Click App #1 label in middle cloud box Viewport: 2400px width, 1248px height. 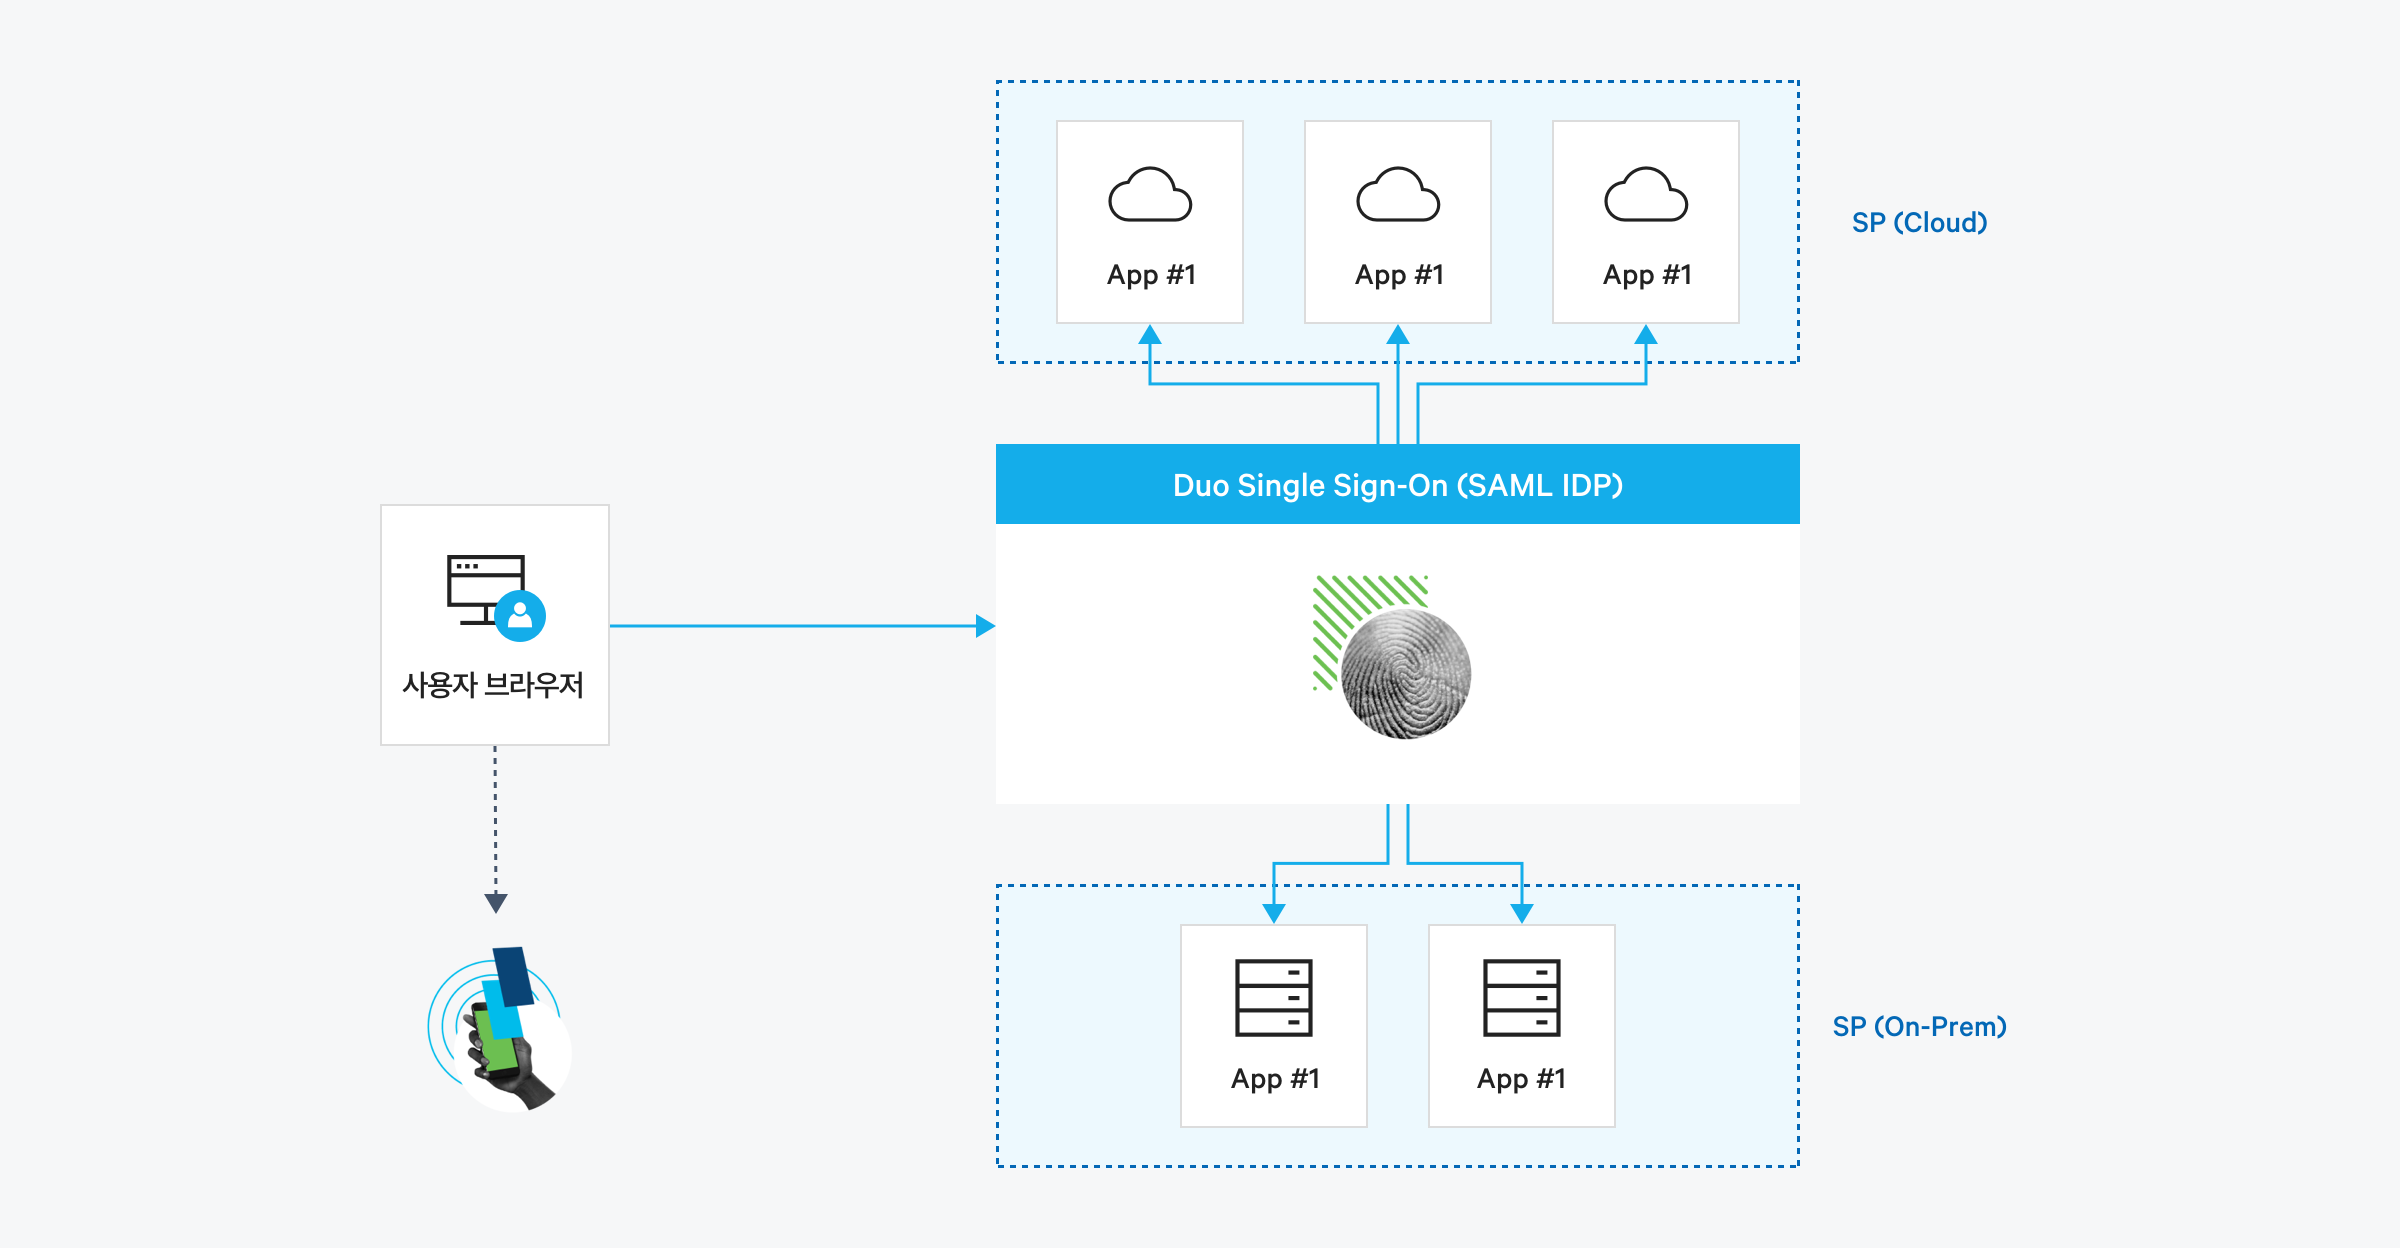point(1398,274)
